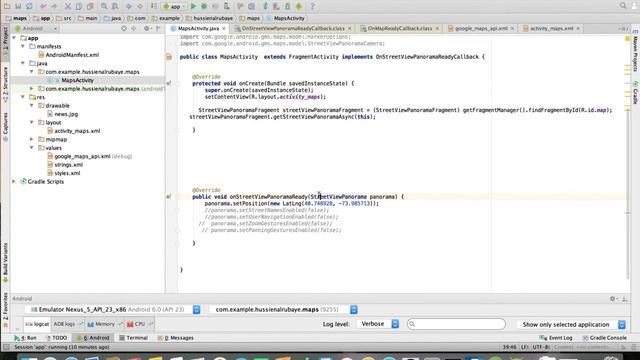The image size is (640, 360).
Task: Open the Android project view dropdown
Action: point(36,29)
